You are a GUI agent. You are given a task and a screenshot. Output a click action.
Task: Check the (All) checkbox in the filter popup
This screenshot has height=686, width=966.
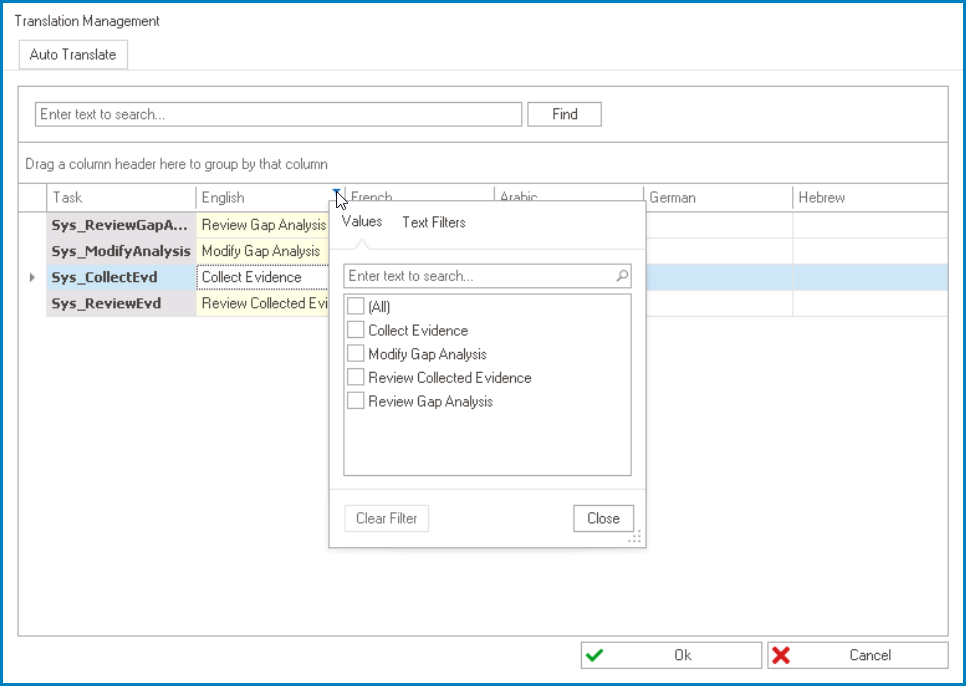pyautogui.click(x=356, y=306)
